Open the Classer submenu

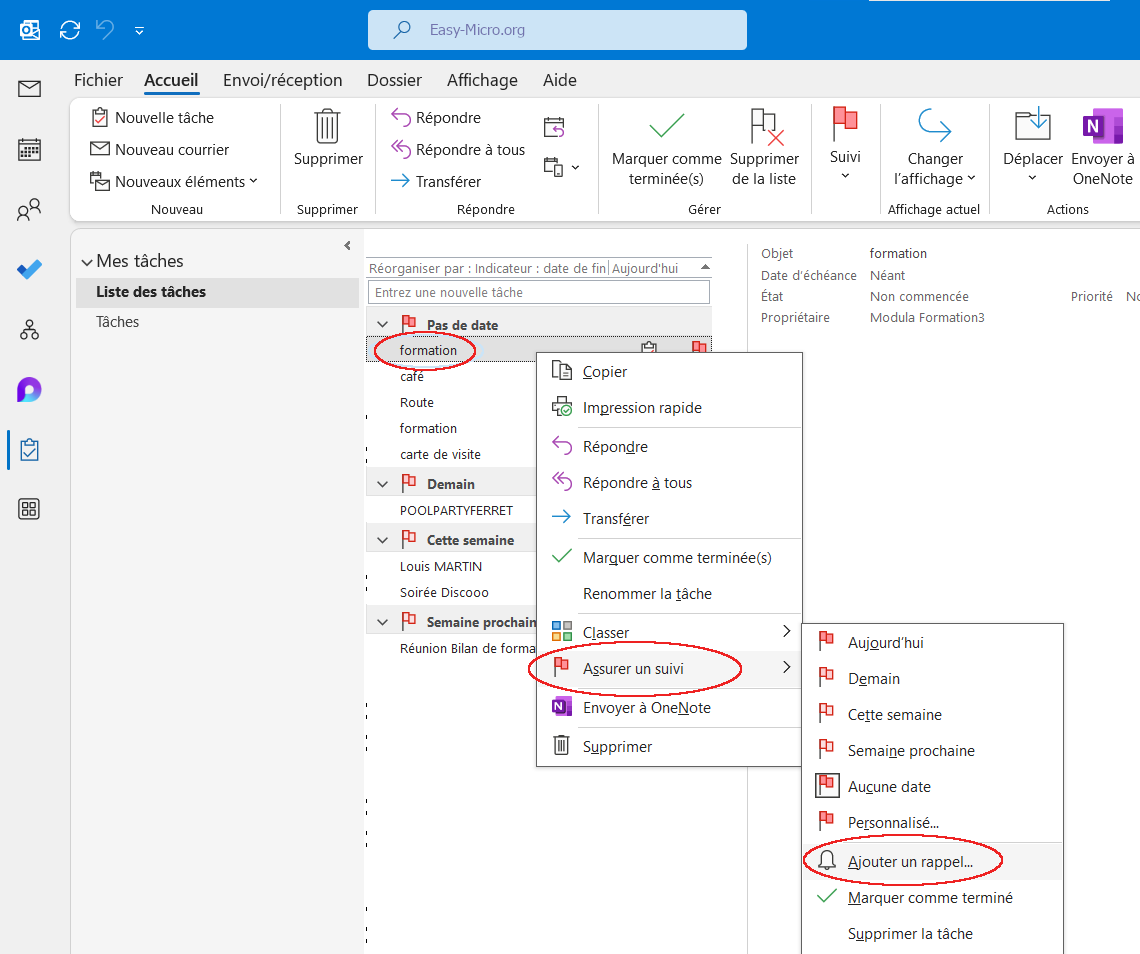tap(669, 633)
